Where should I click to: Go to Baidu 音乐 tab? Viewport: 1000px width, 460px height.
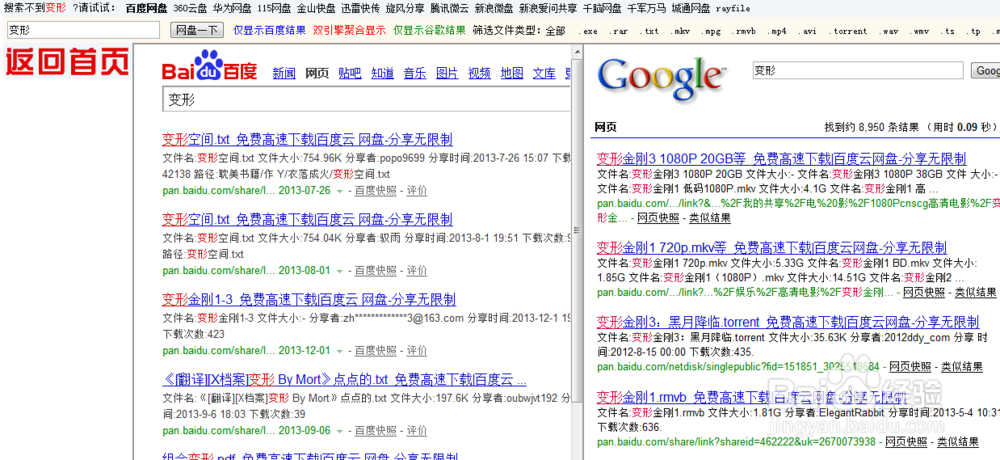point(415,73)
